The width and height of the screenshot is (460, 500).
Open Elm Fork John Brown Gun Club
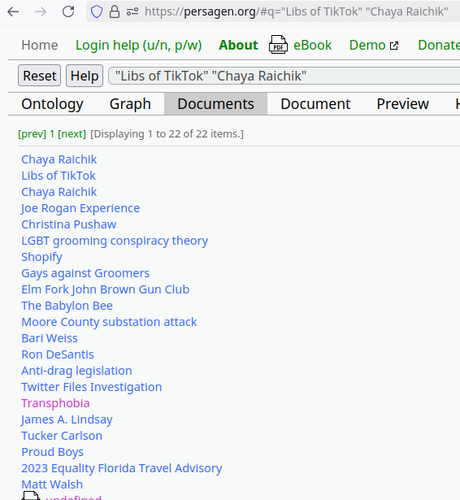[105, 290]
